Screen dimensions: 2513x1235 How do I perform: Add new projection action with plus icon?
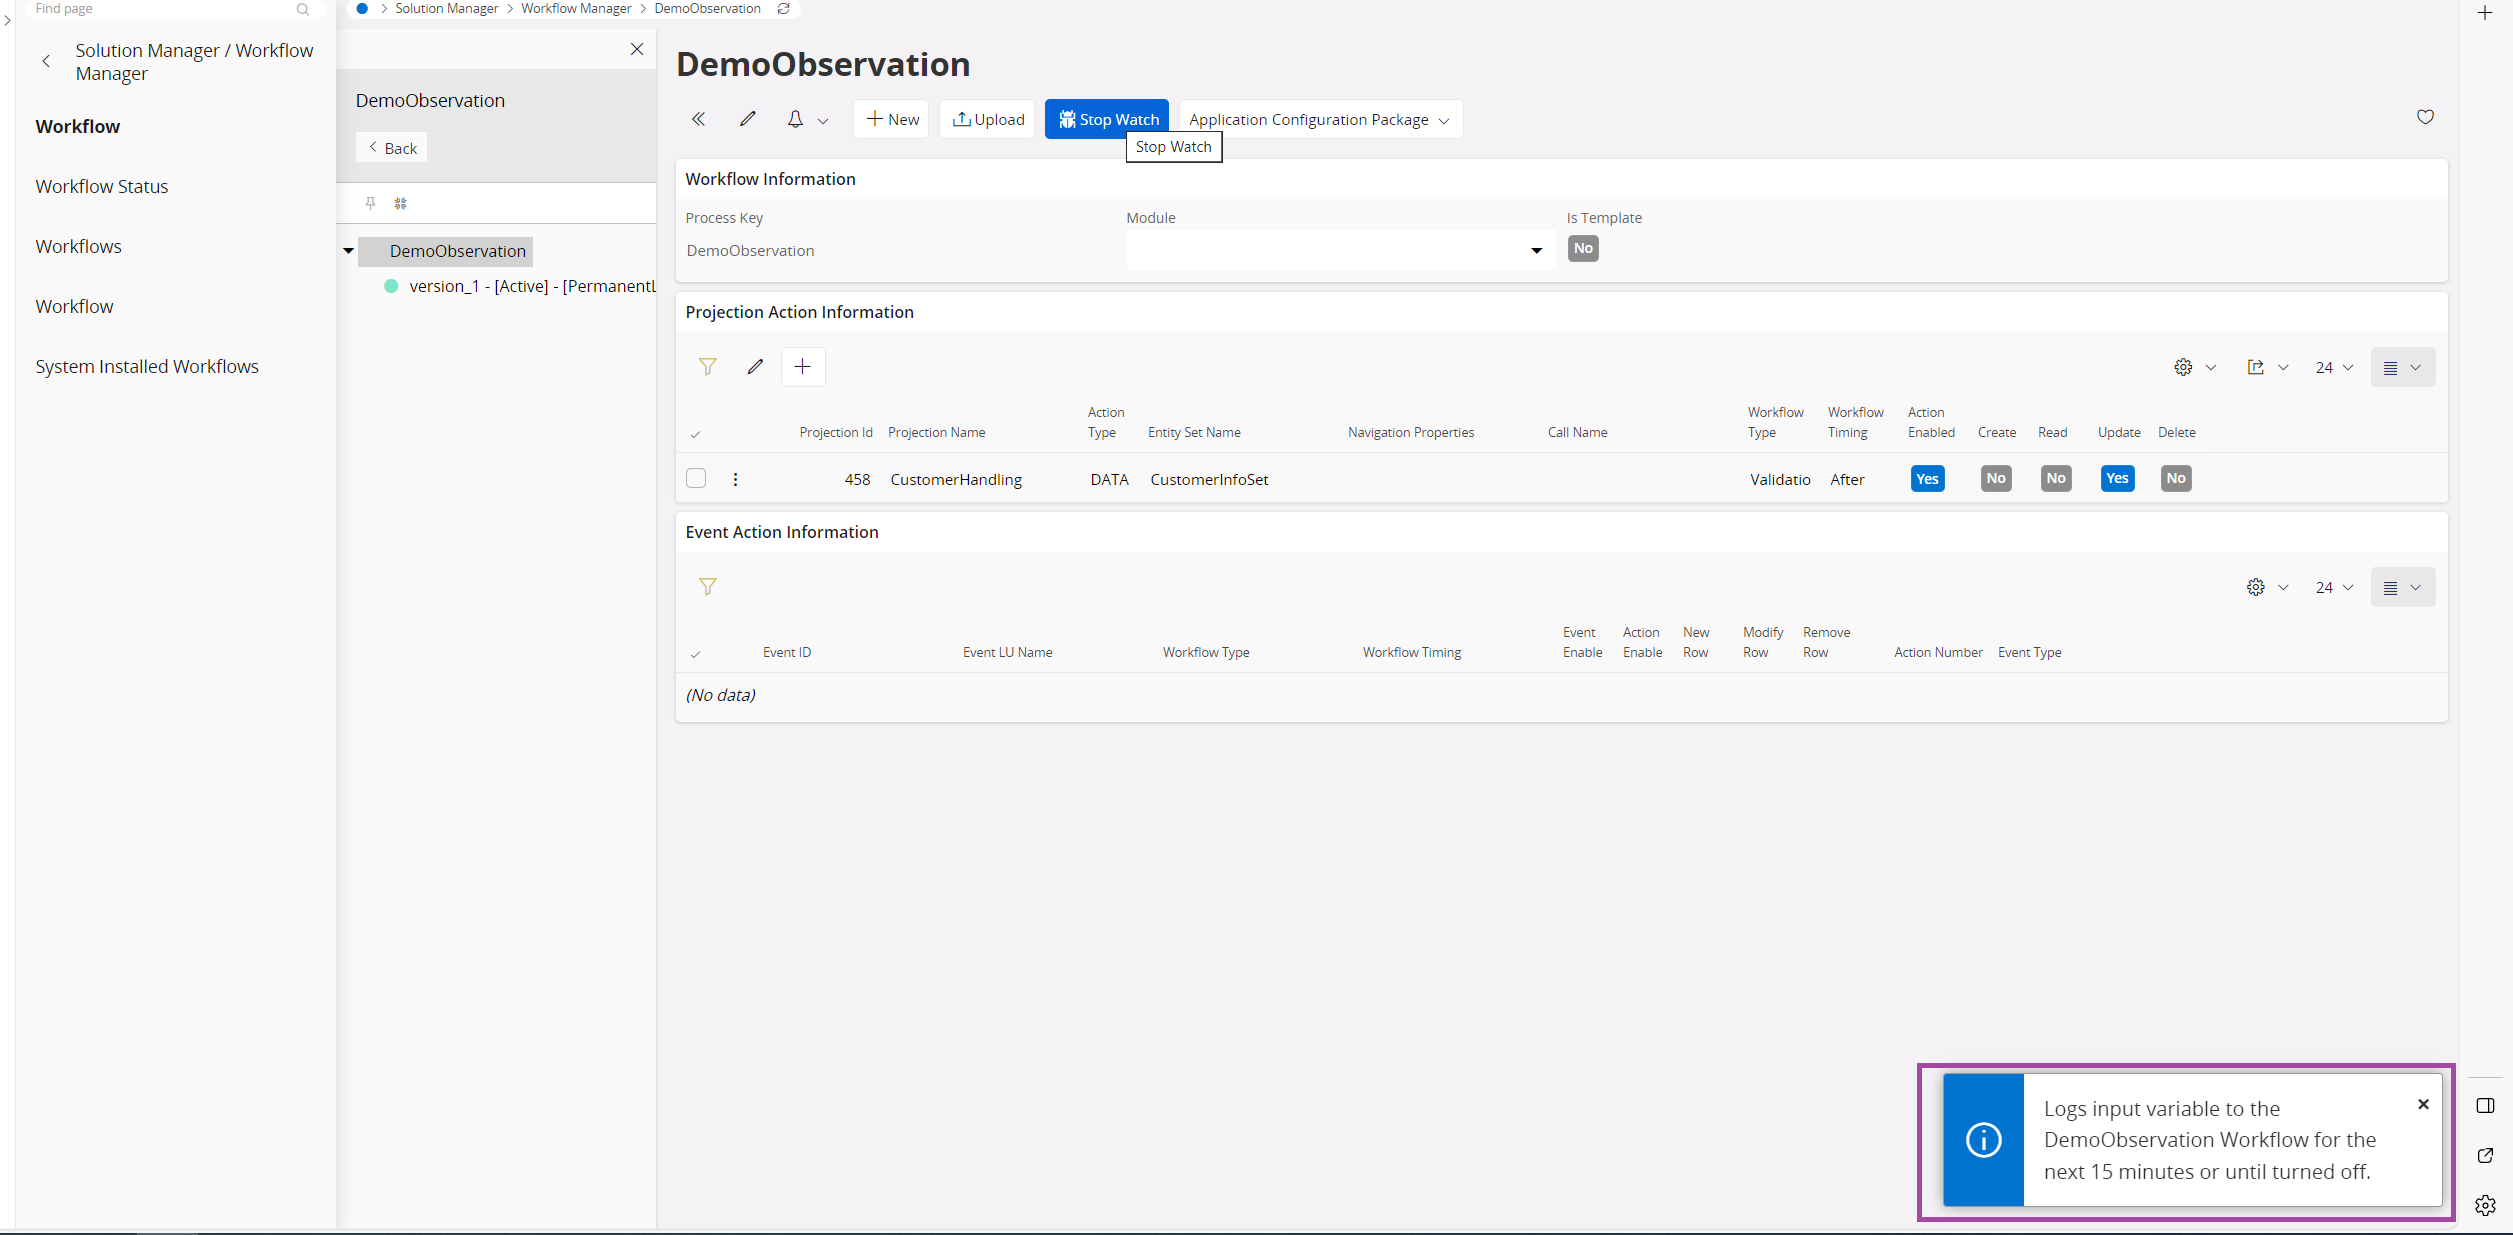[x=802, y=367]
